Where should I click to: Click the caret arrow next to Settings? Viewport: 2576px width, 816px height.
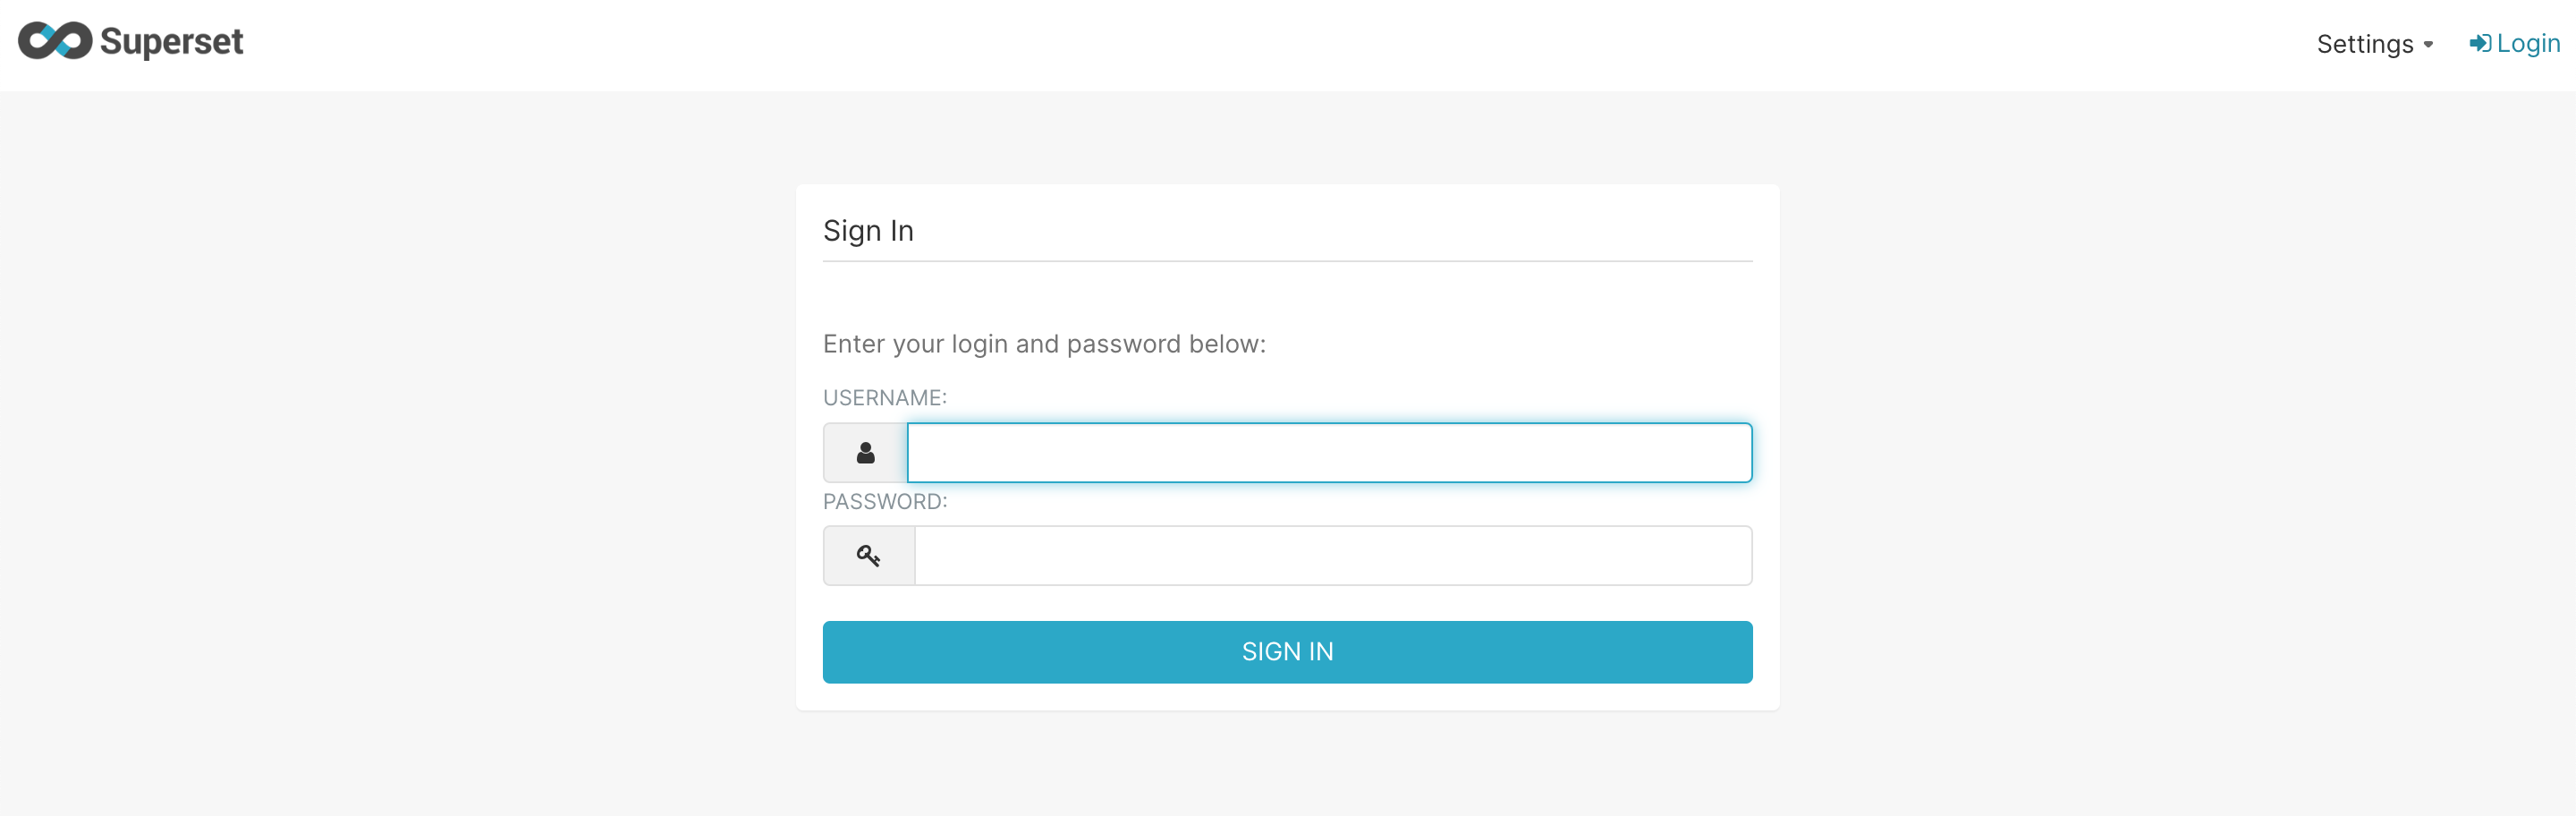click(2429, 45)
